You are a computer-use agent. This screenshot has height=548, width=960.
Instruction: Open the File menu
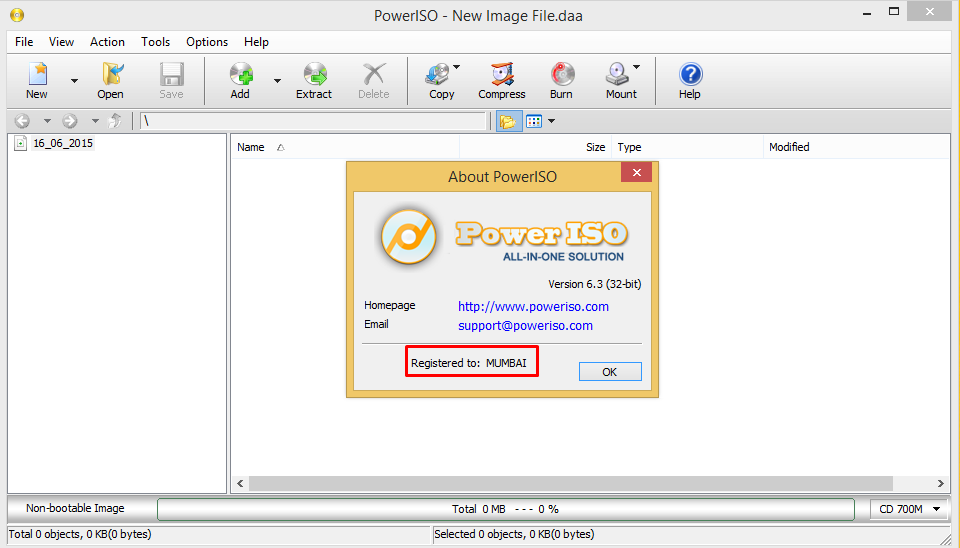coord(24,42)
